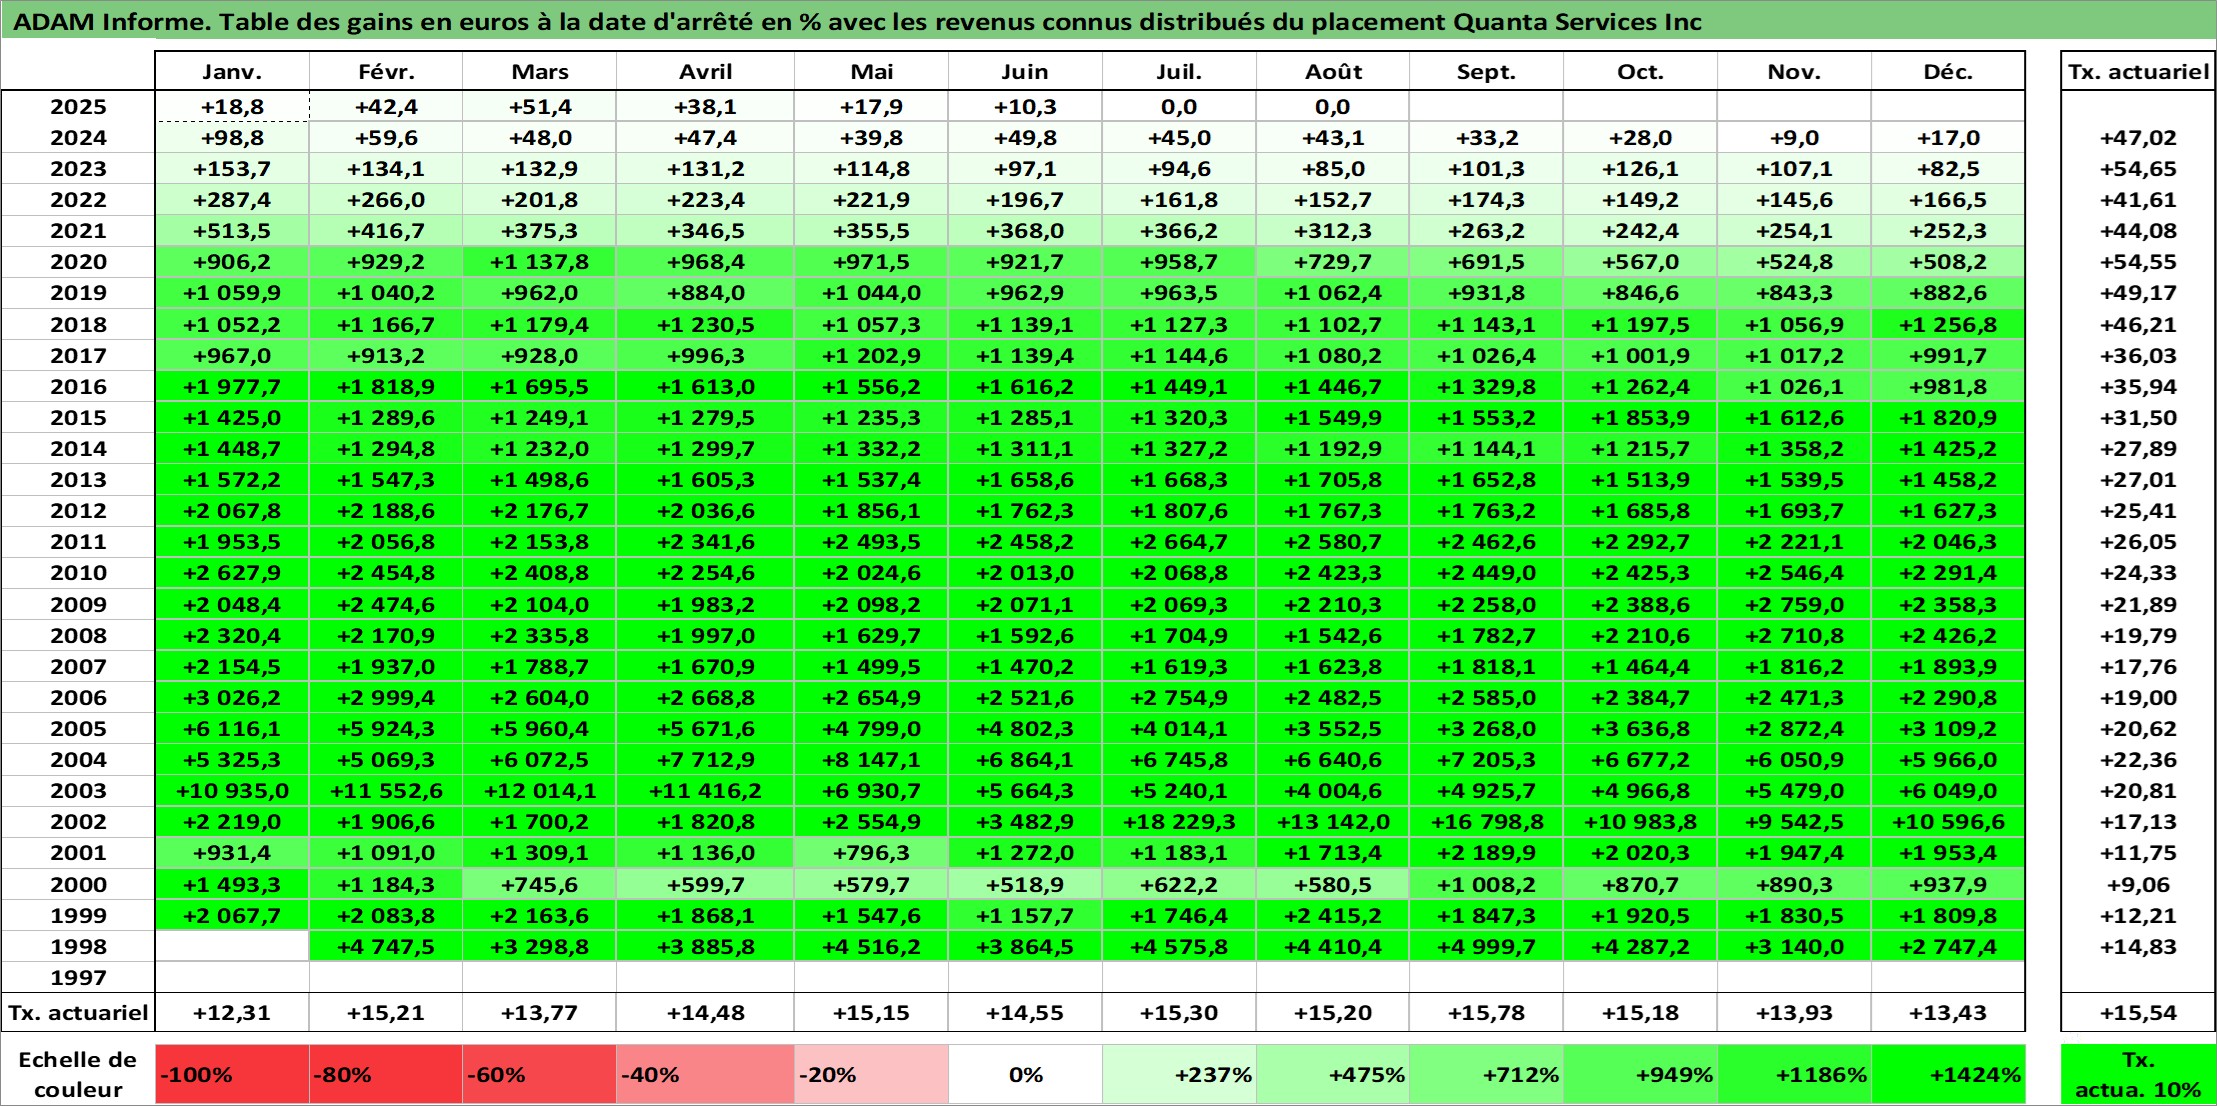Select the 2003 row label

[78, 791]
